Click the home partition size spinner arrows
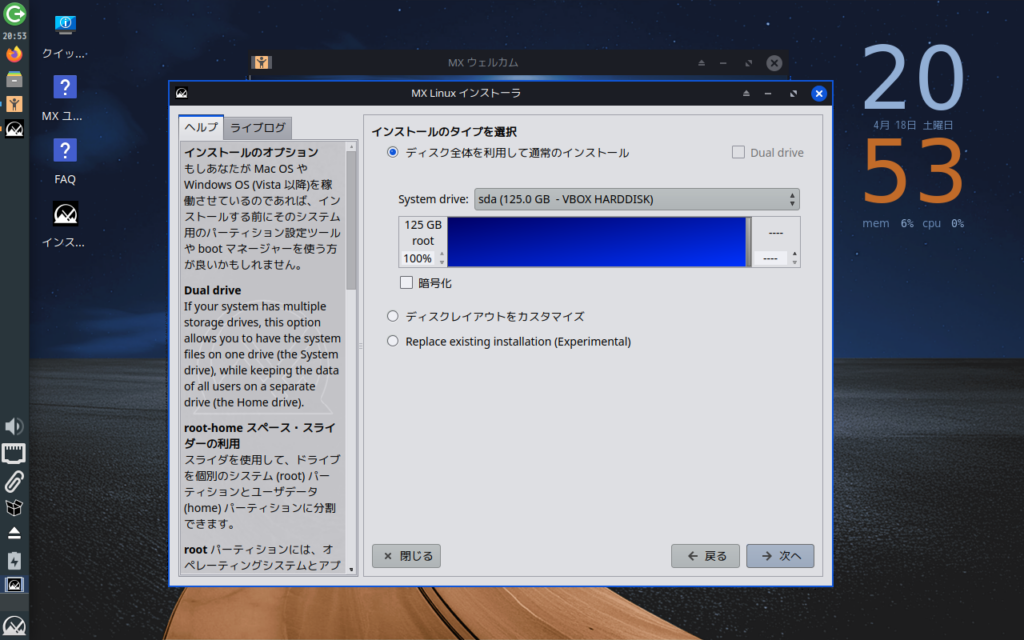 point(795,258)
